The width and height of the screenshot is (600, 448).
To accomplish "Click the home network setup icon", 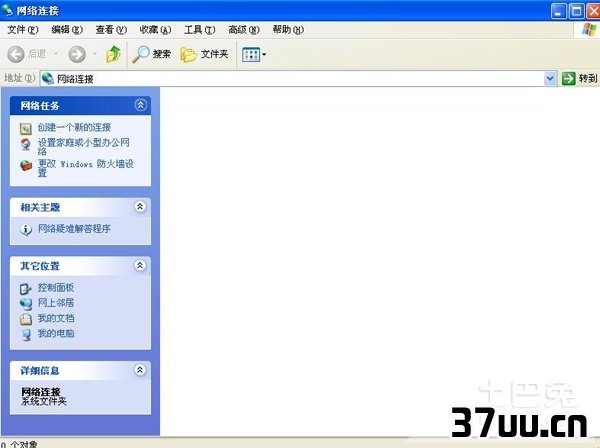I will click(x=26, y=144).
